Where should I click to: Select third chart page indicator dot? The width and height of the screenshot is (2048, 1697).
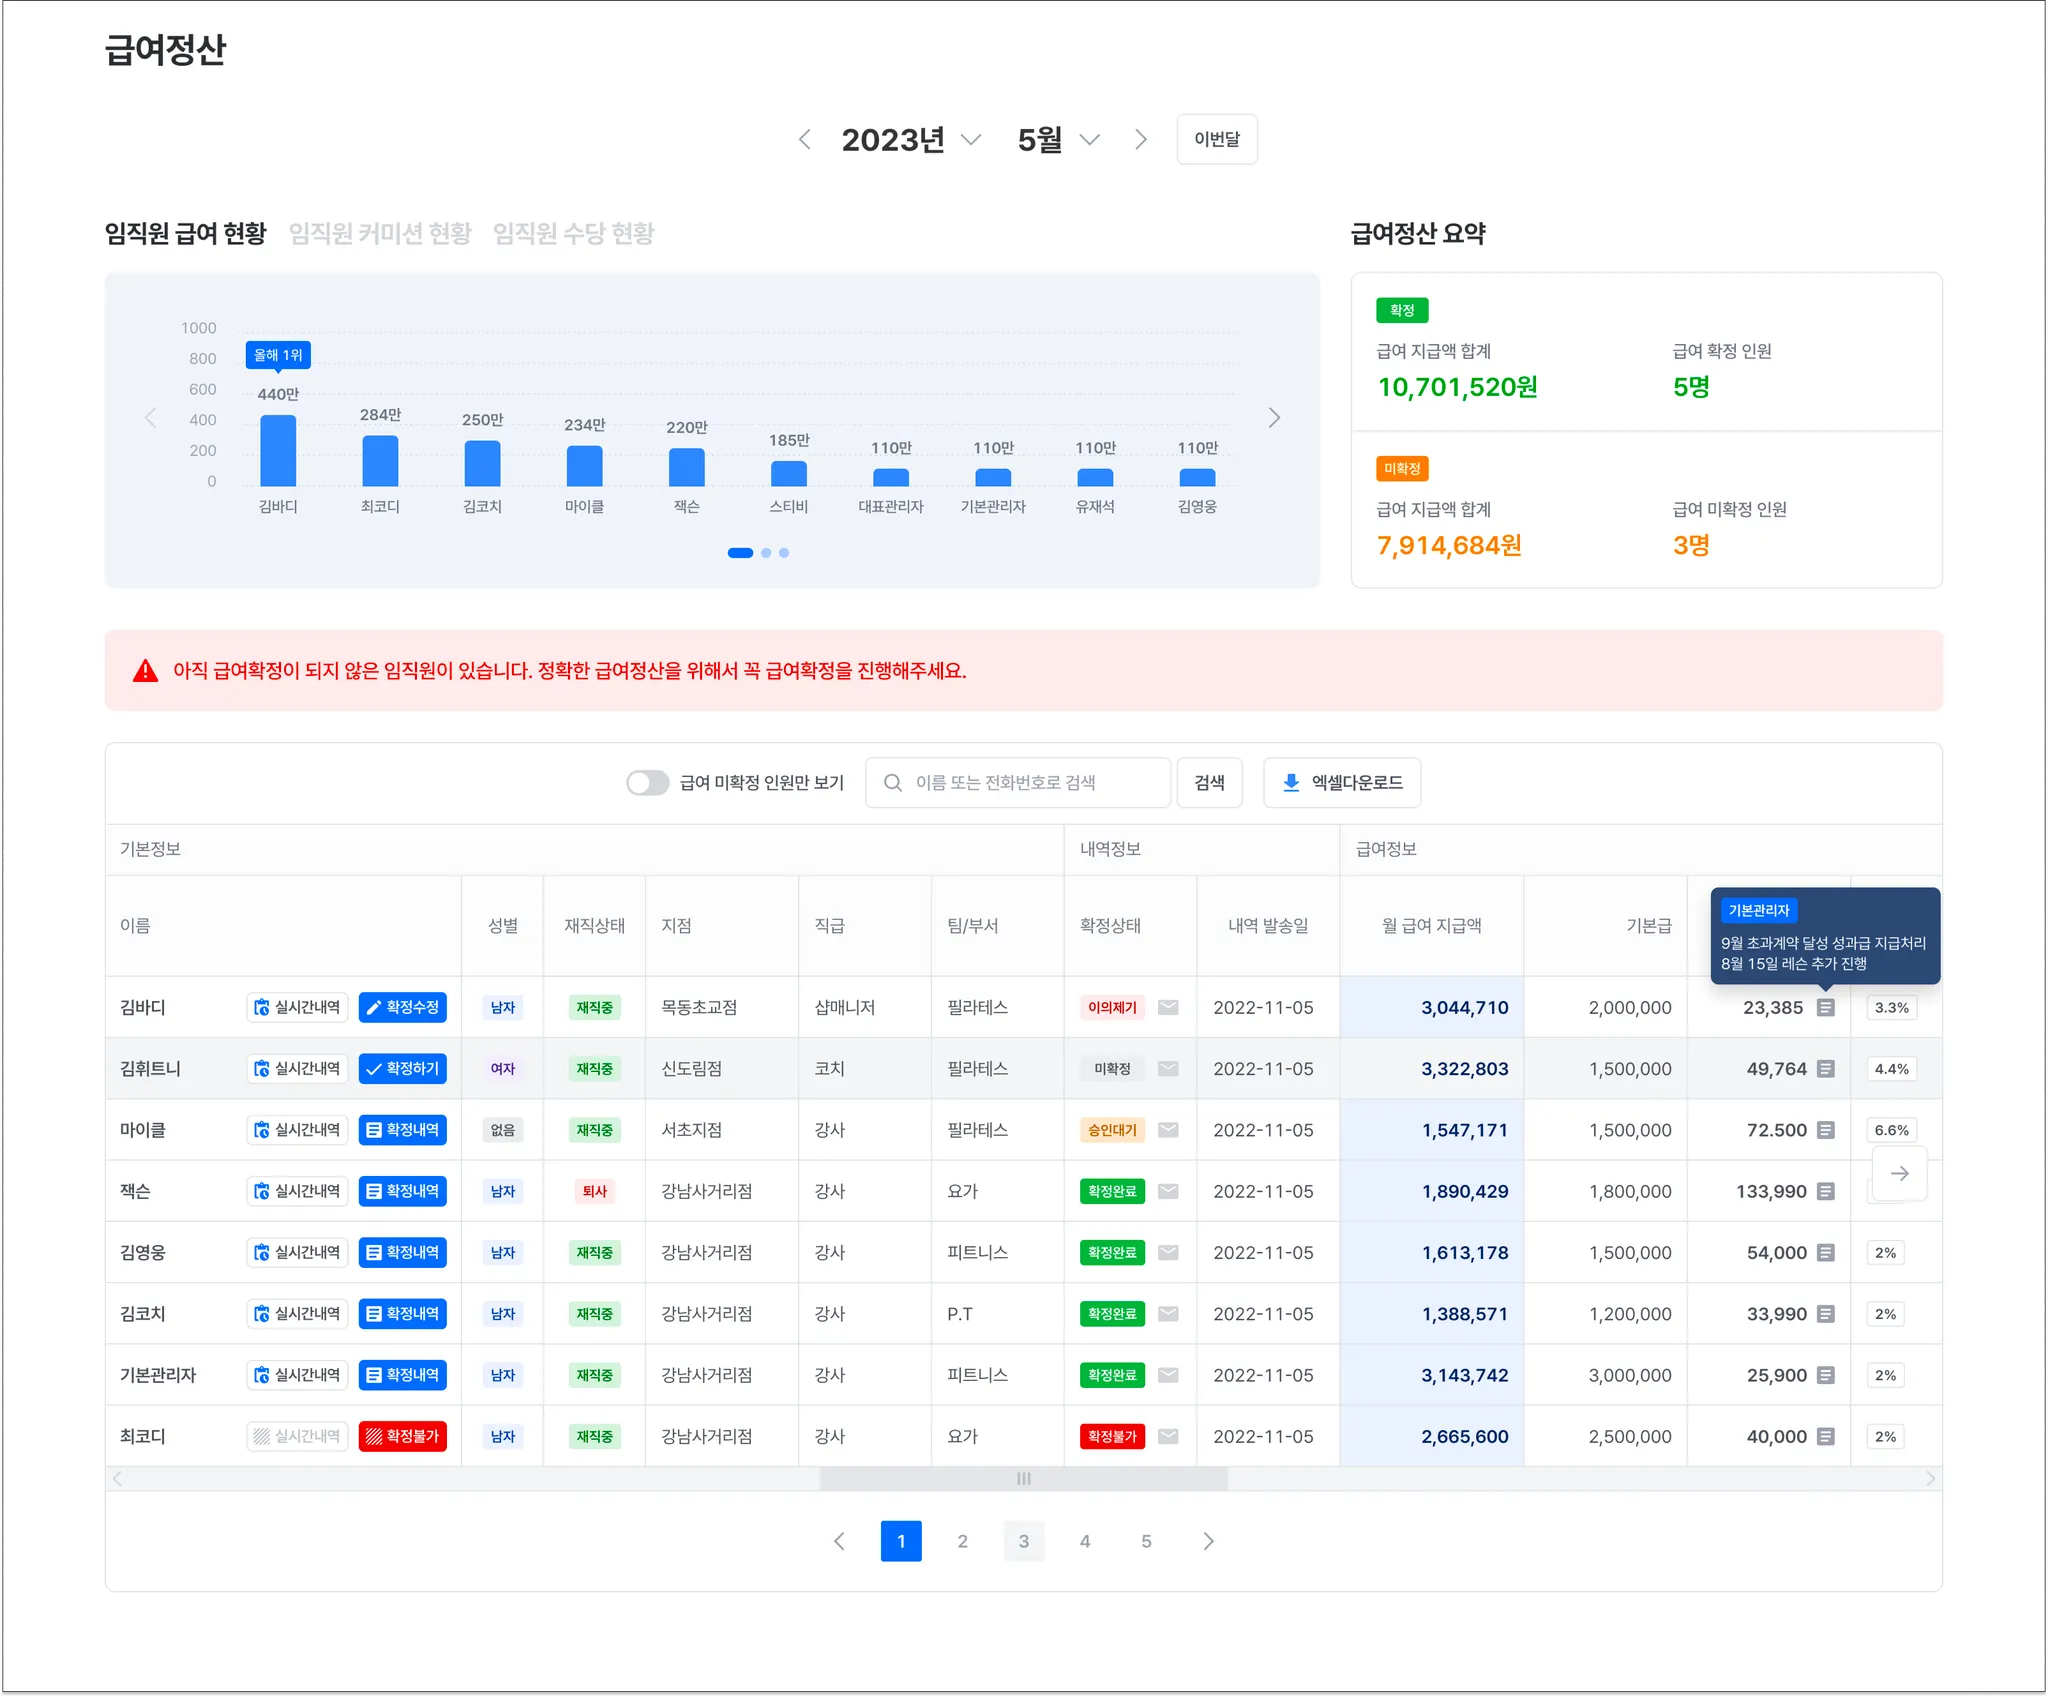pyautogui.click(x=784, y=553)
